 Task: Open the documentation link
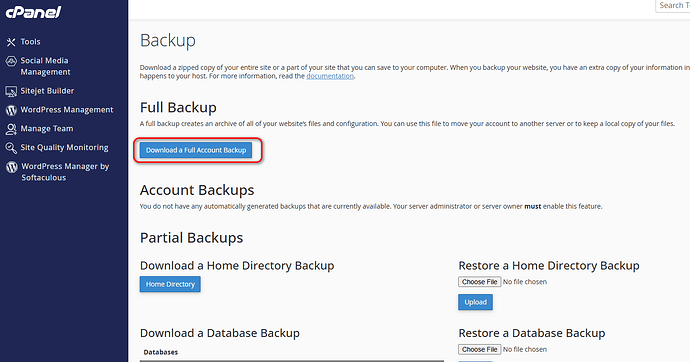click(x=330, y=76)
